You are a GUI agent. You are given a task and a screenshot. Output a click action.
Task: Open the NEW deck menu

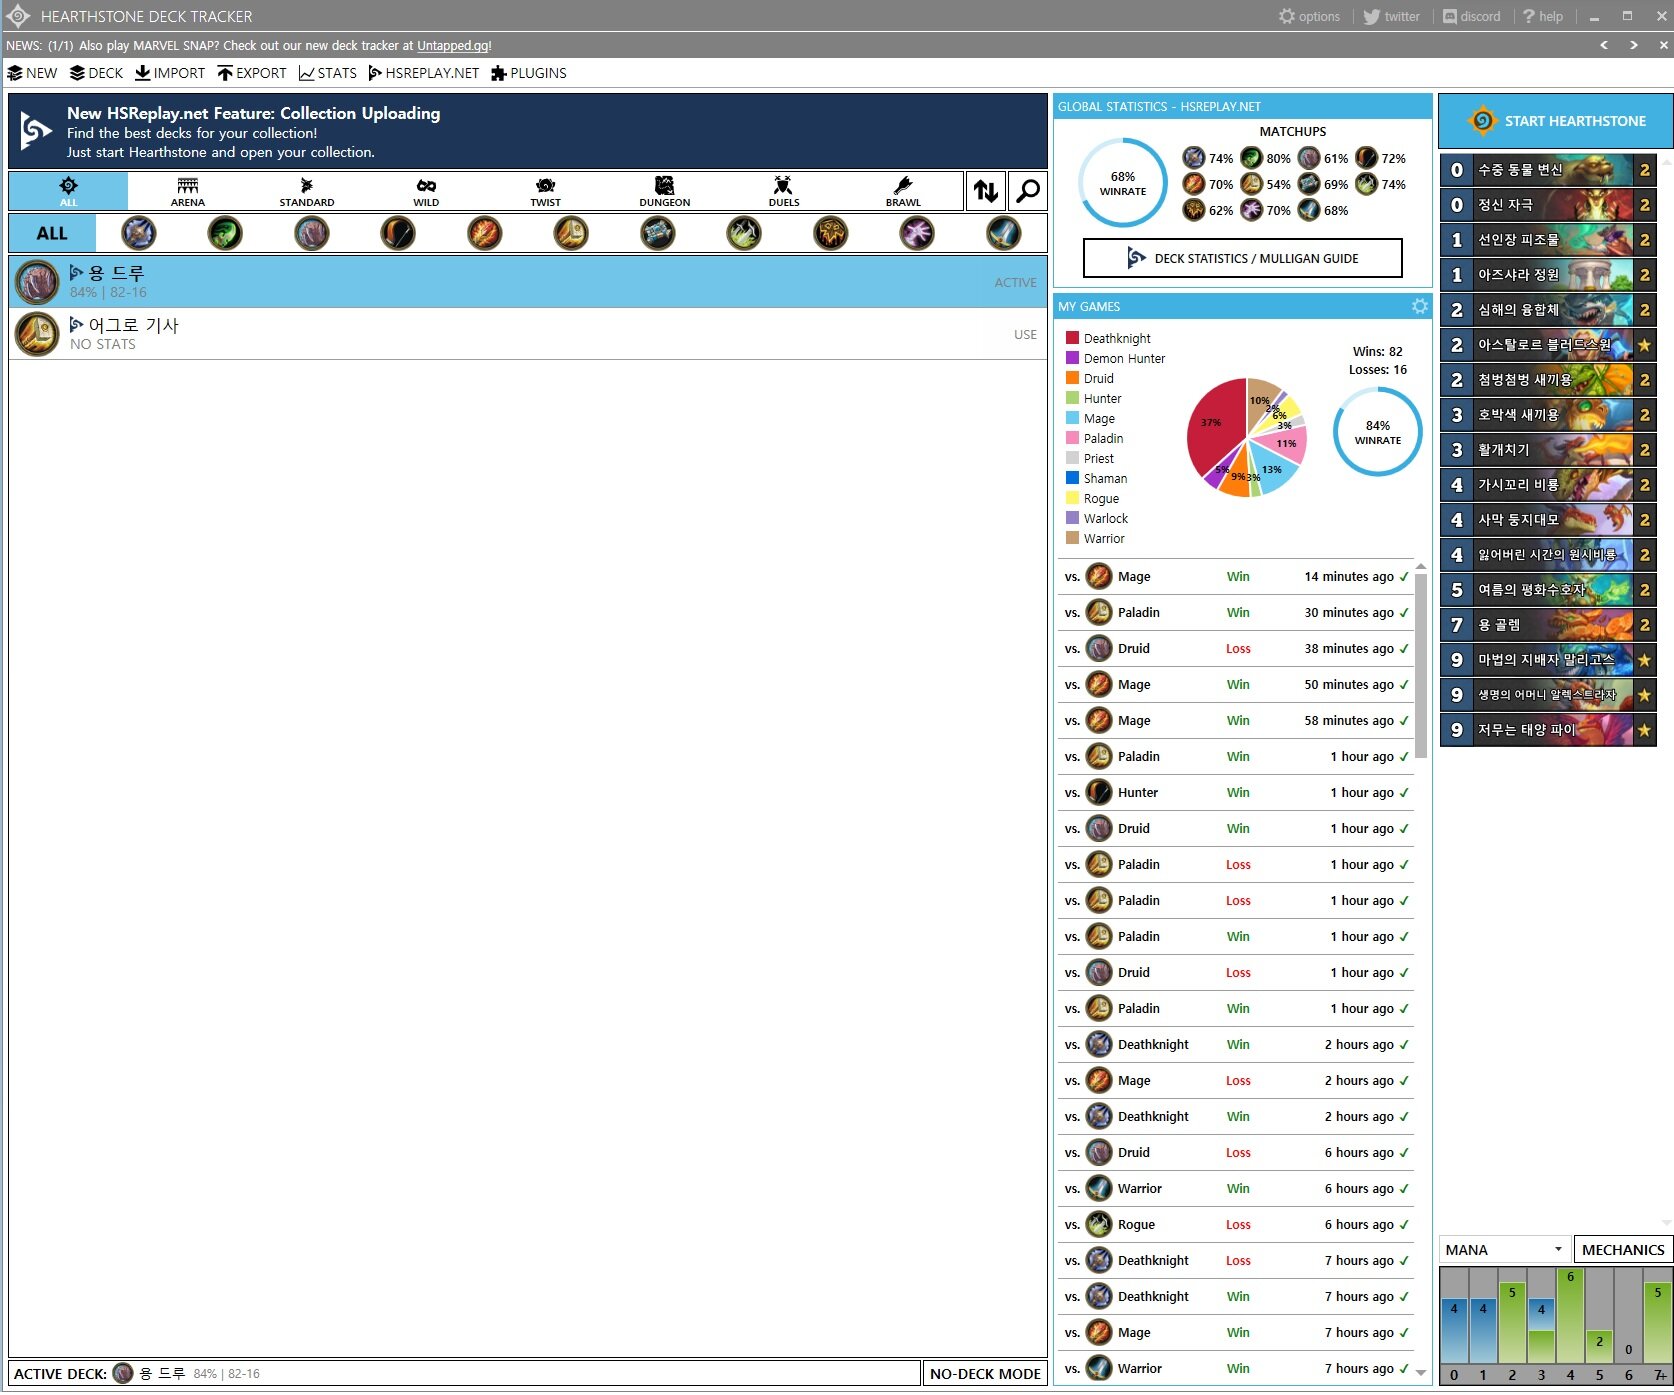(32, 73)
